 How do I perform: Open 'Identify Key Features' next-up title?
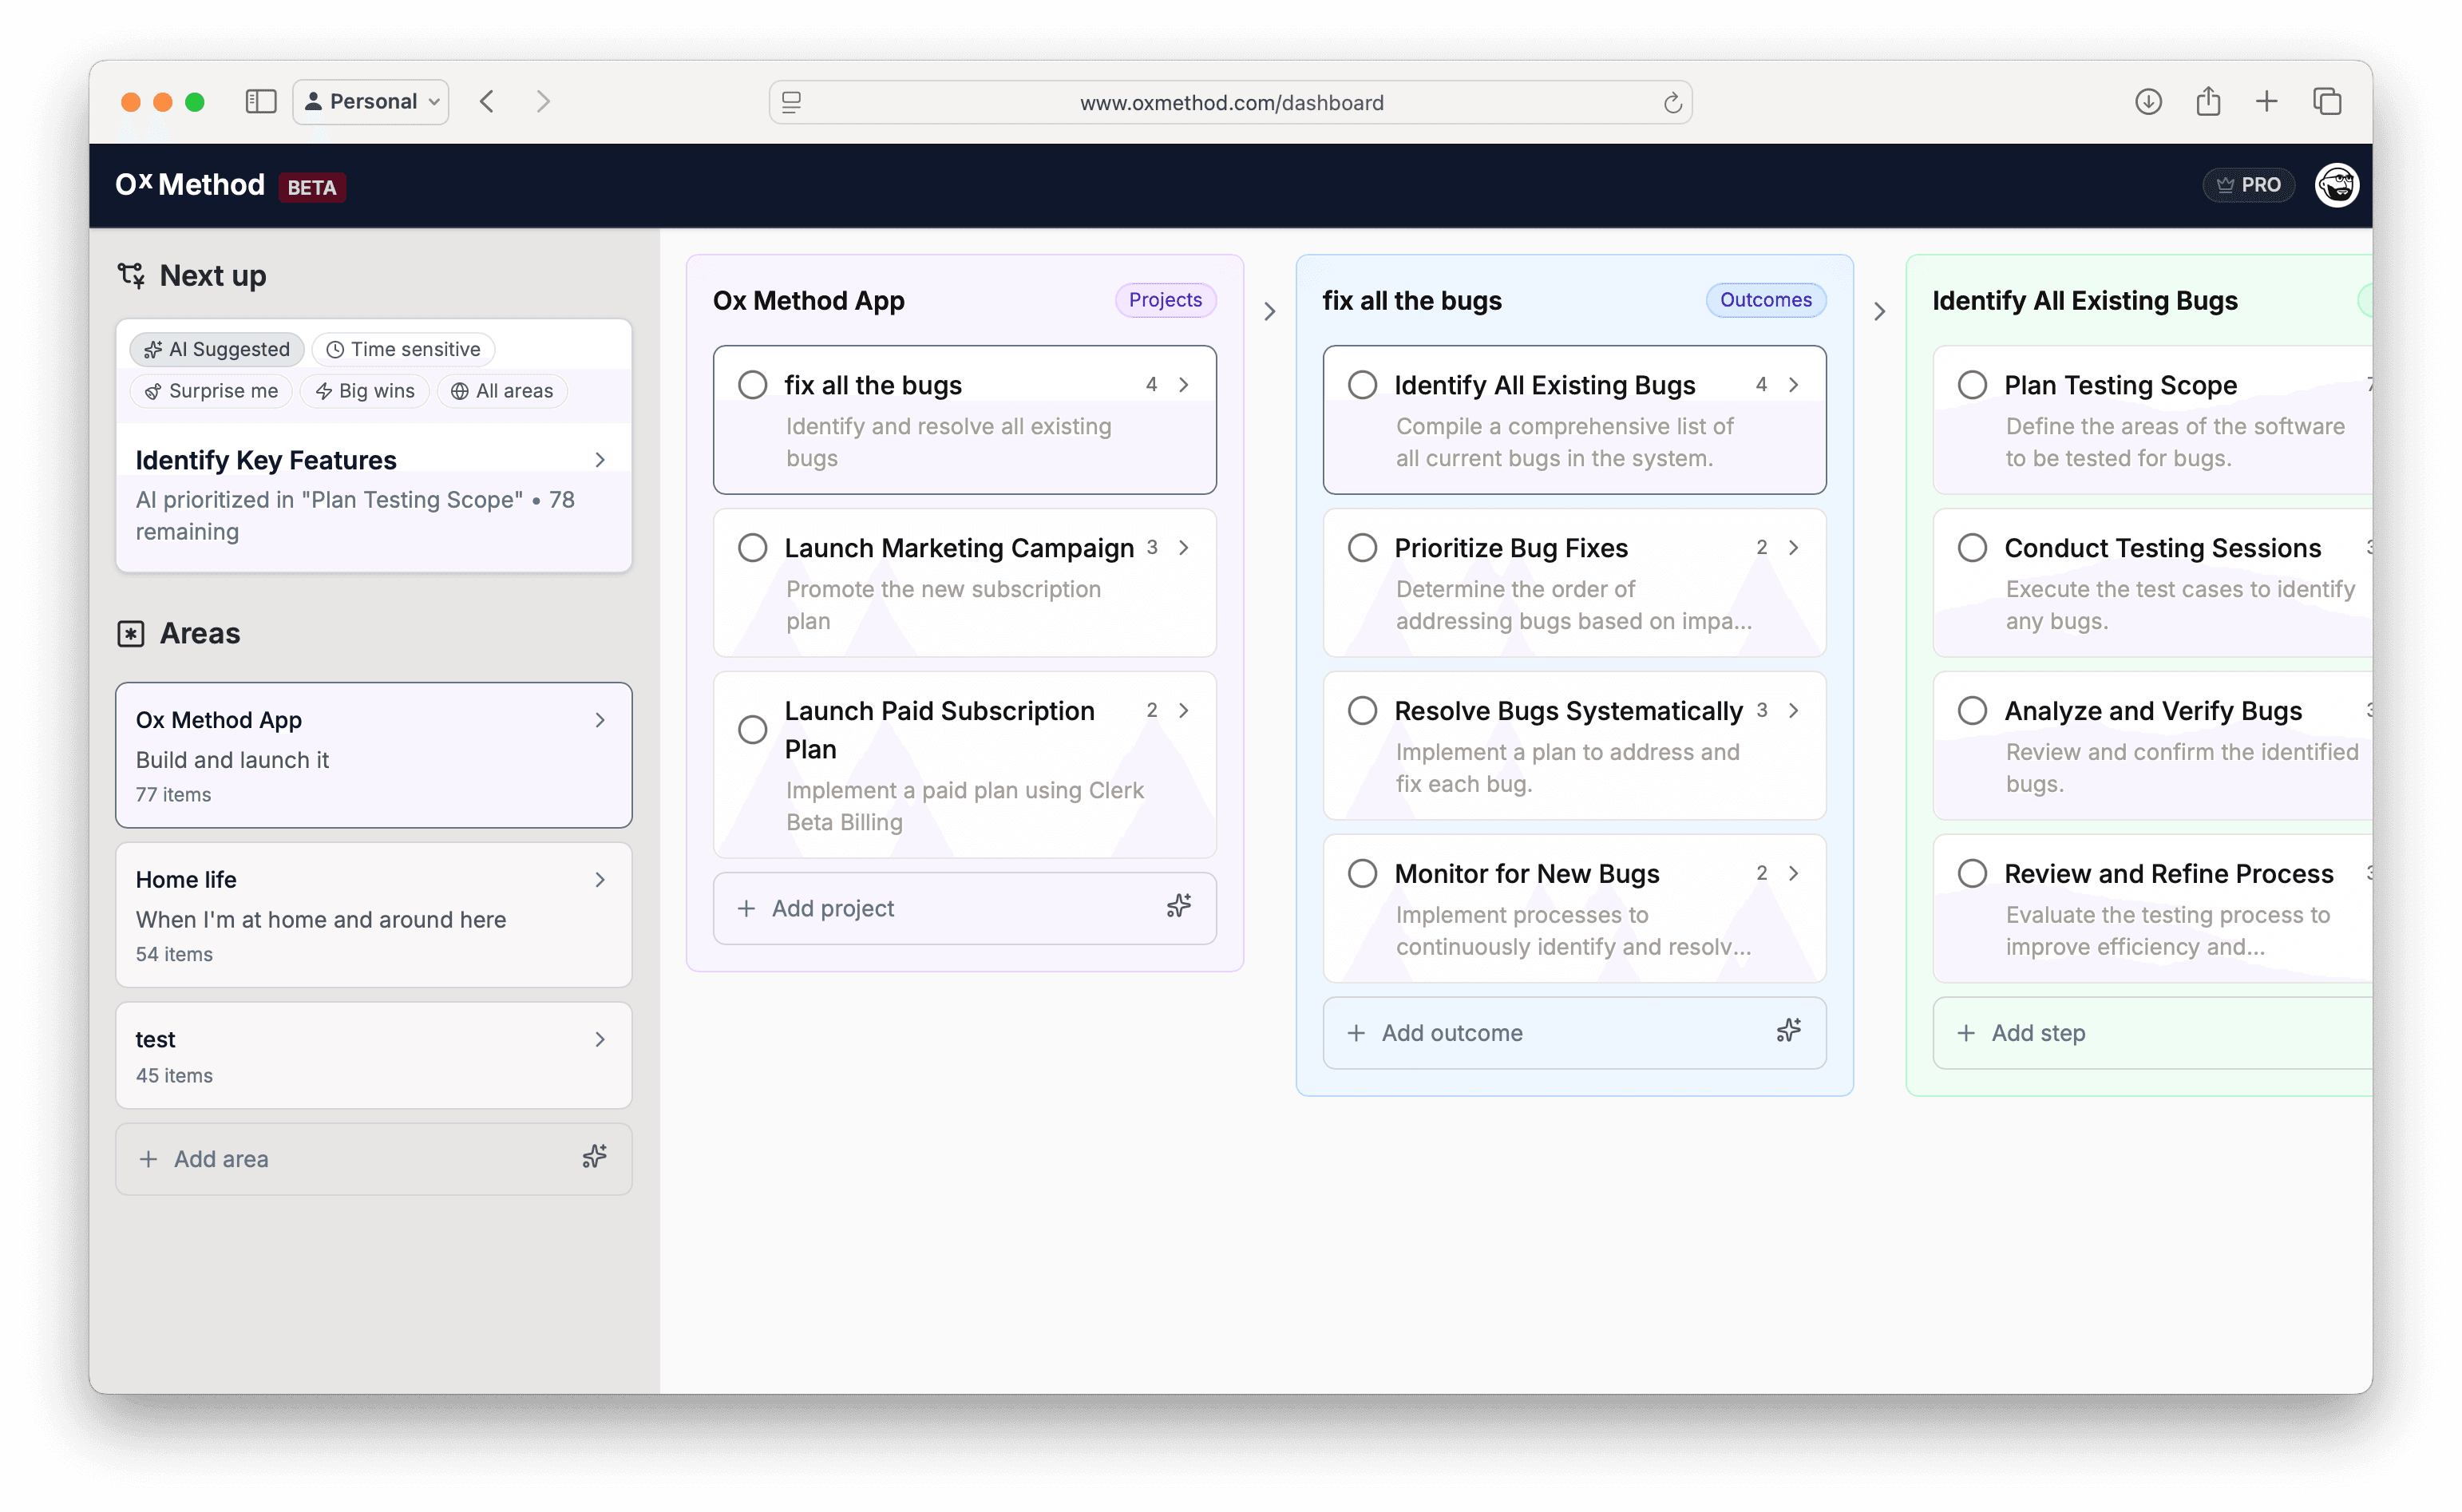[266, 460]
